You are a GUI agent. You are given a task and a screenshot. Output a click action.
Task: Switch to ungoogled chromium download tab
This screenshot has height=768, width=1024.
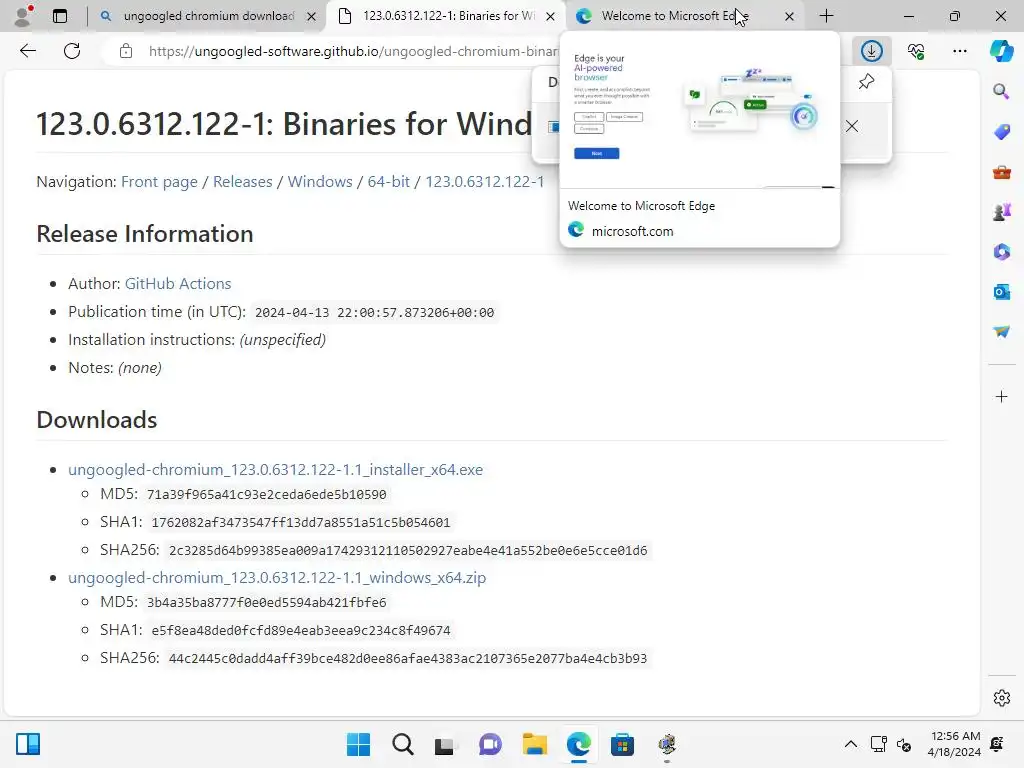coord(208,16)
